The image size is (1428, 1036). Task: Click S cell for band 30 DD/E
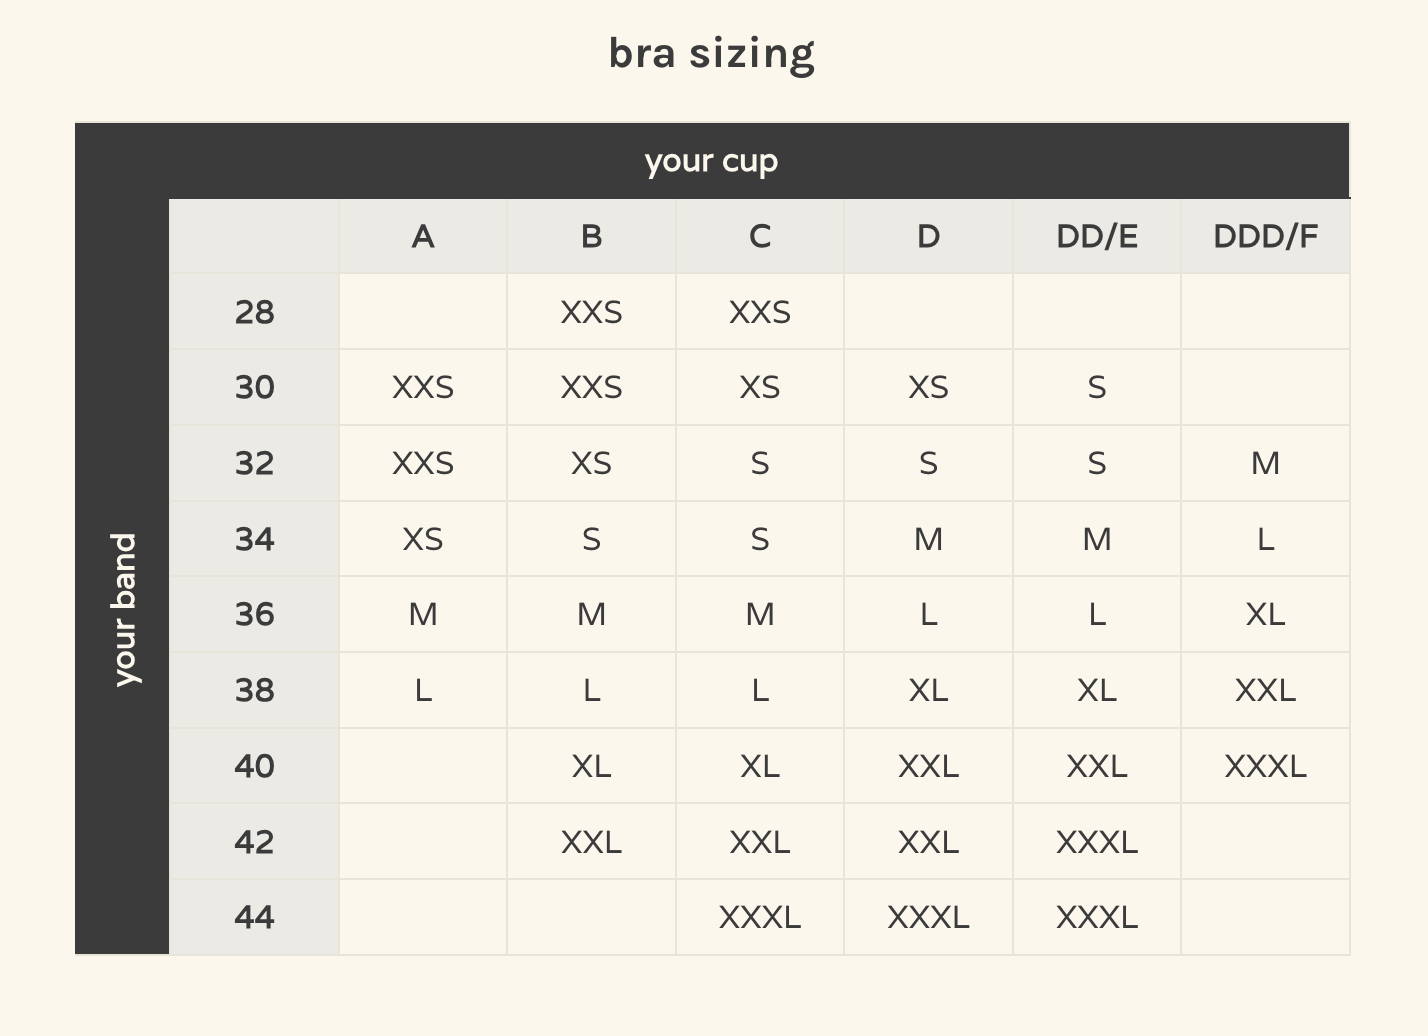[x=1097, y=387]
